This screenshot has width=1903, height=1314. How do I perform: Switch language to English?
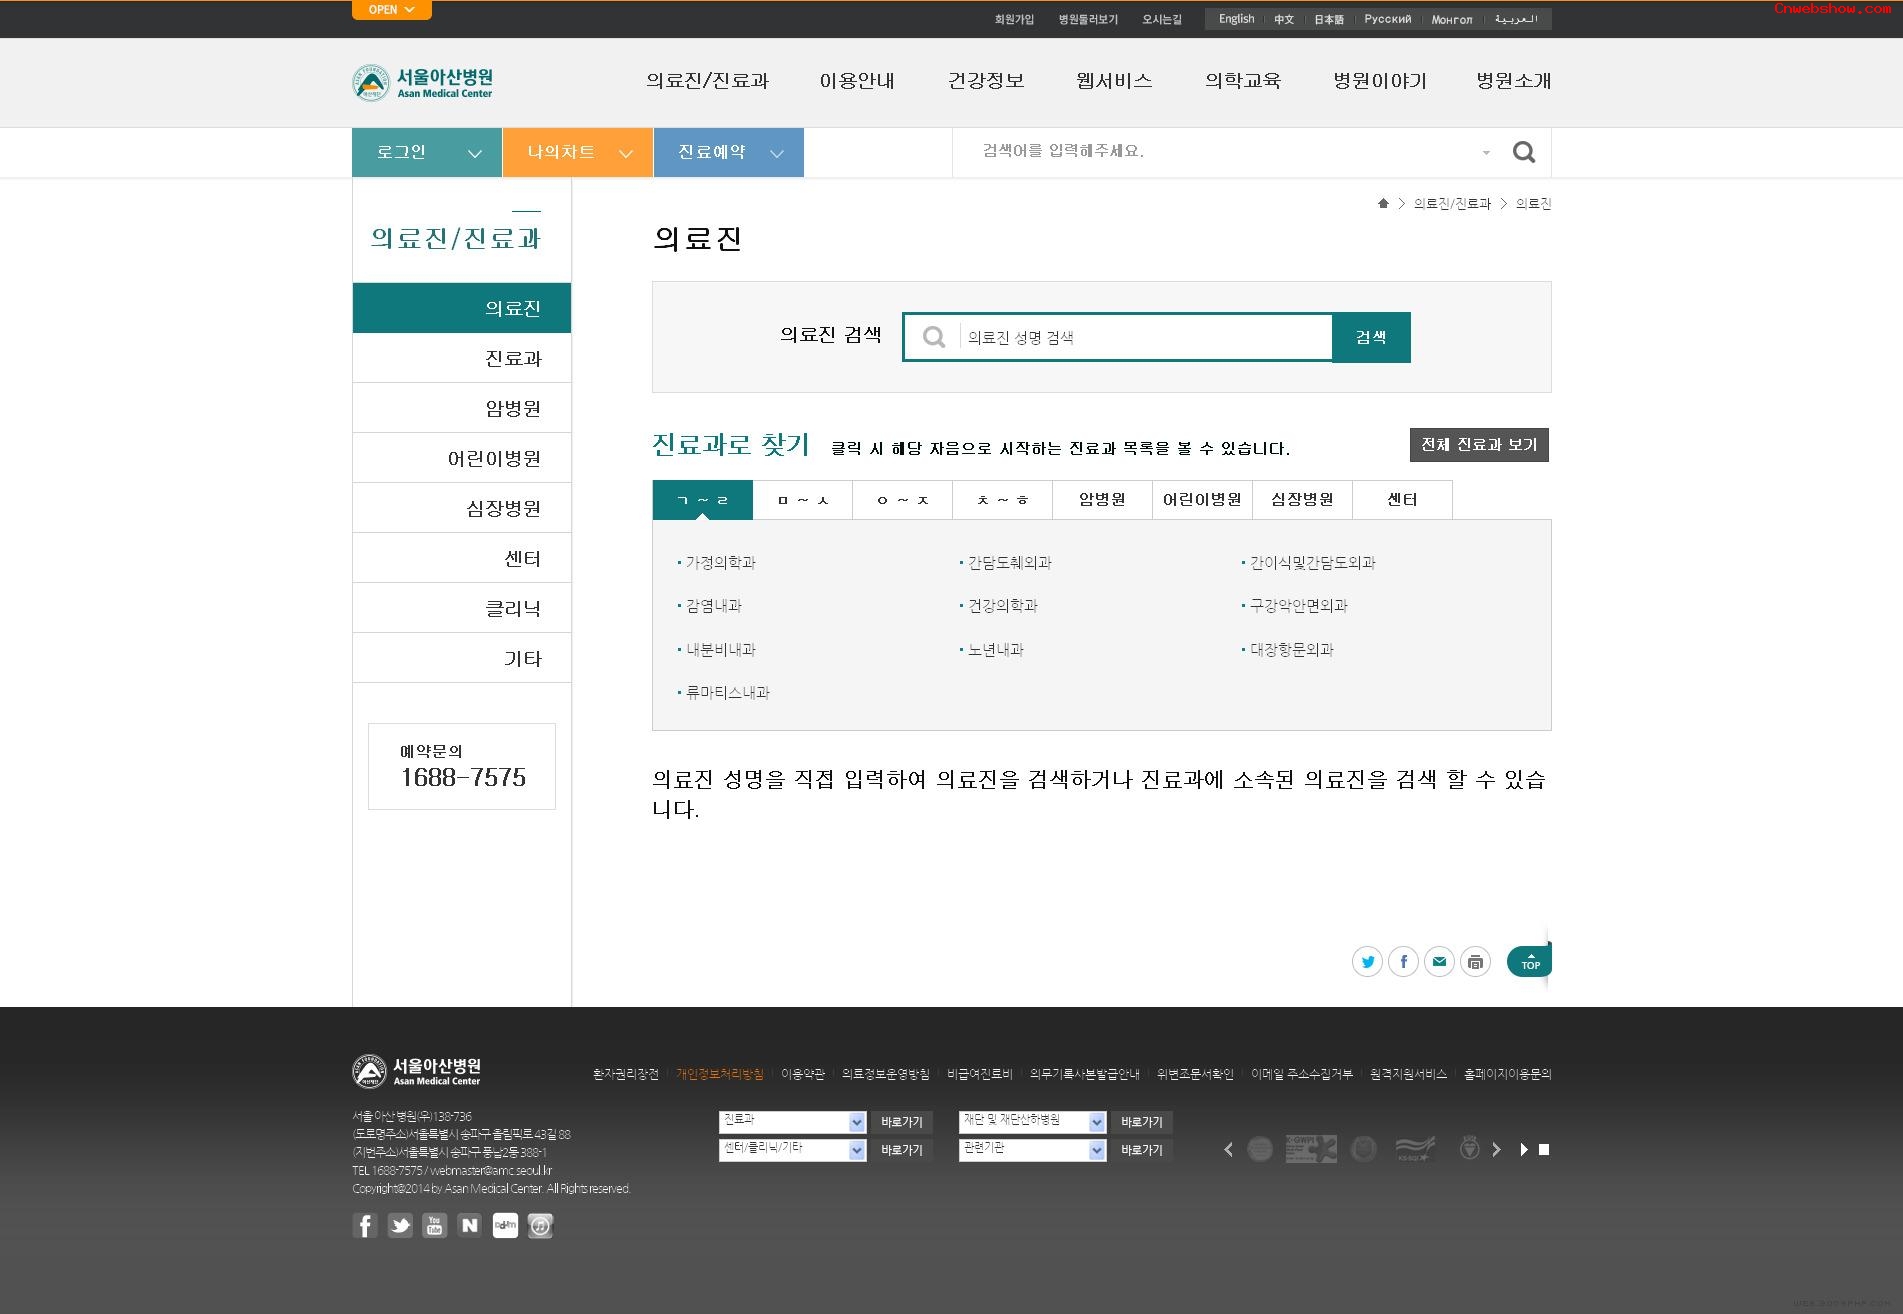tap(1236, 19)
